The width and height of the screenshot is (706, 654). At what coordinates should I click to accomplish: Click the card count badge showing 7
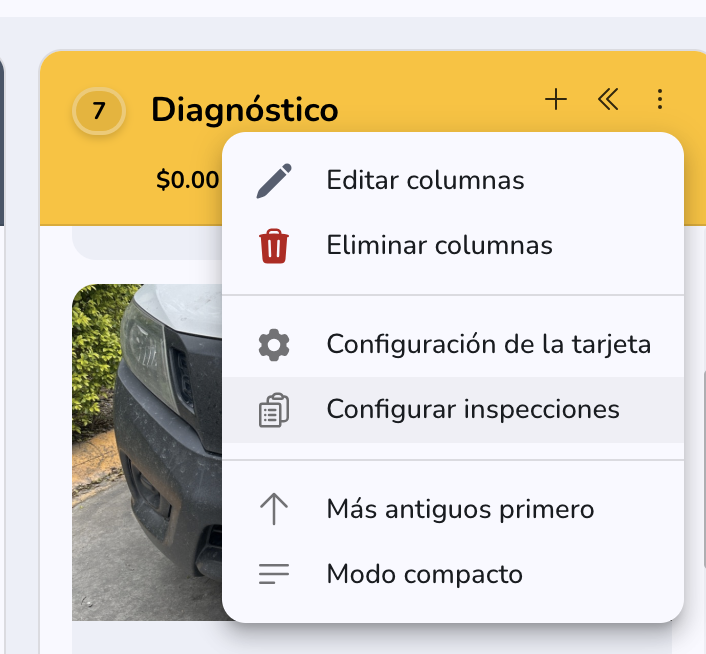click(99, 111)
